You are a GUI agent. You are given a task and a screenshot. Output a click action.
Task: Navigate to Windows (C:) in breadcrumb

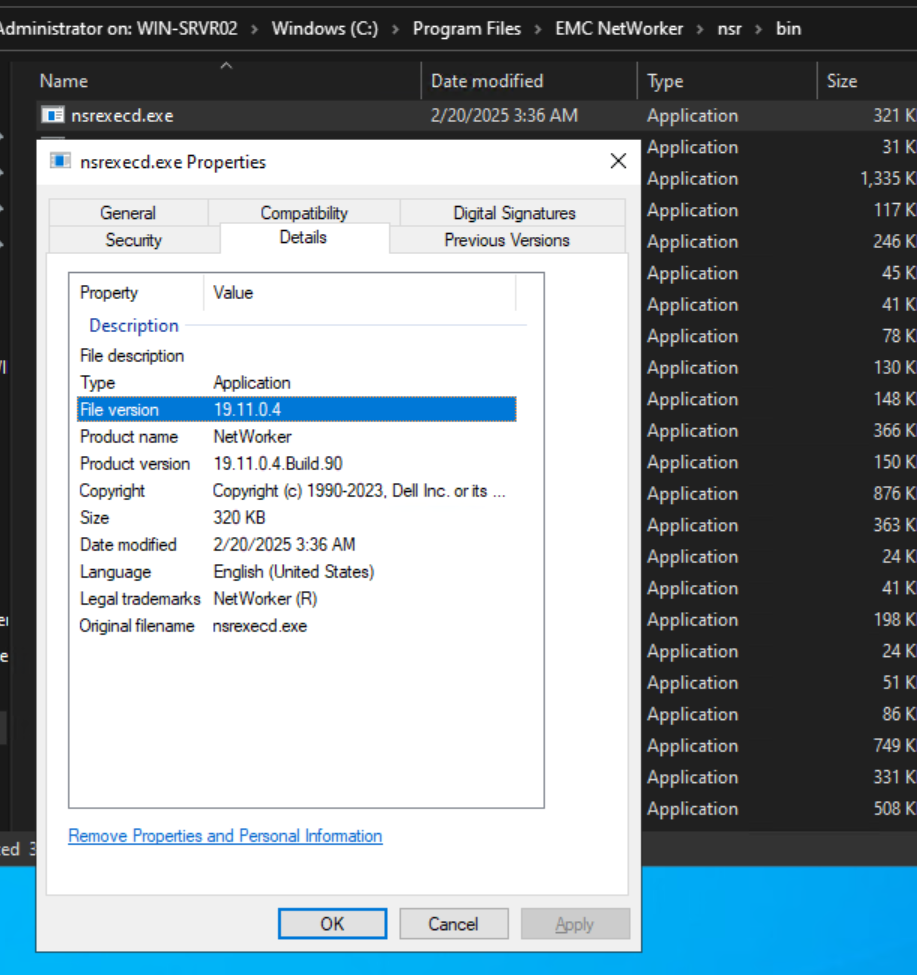click(325, 29)
